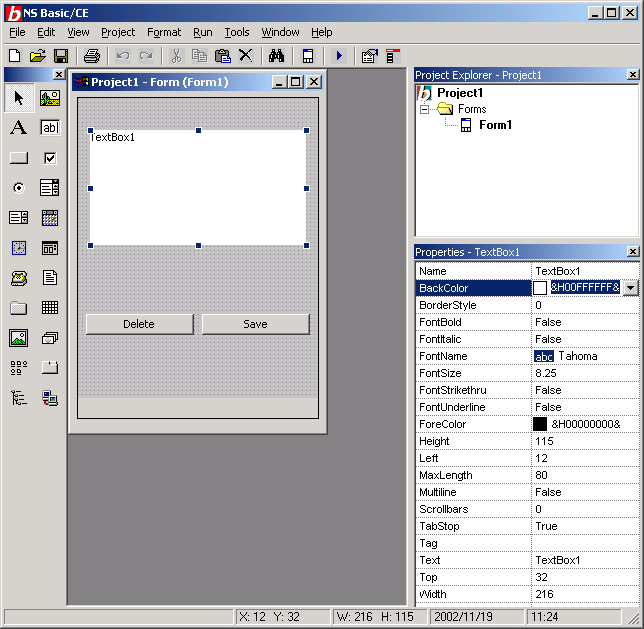Viewport: 644px width, 629px height.
Task: Click the black ForeColor swatch
Action: point(540,424)
